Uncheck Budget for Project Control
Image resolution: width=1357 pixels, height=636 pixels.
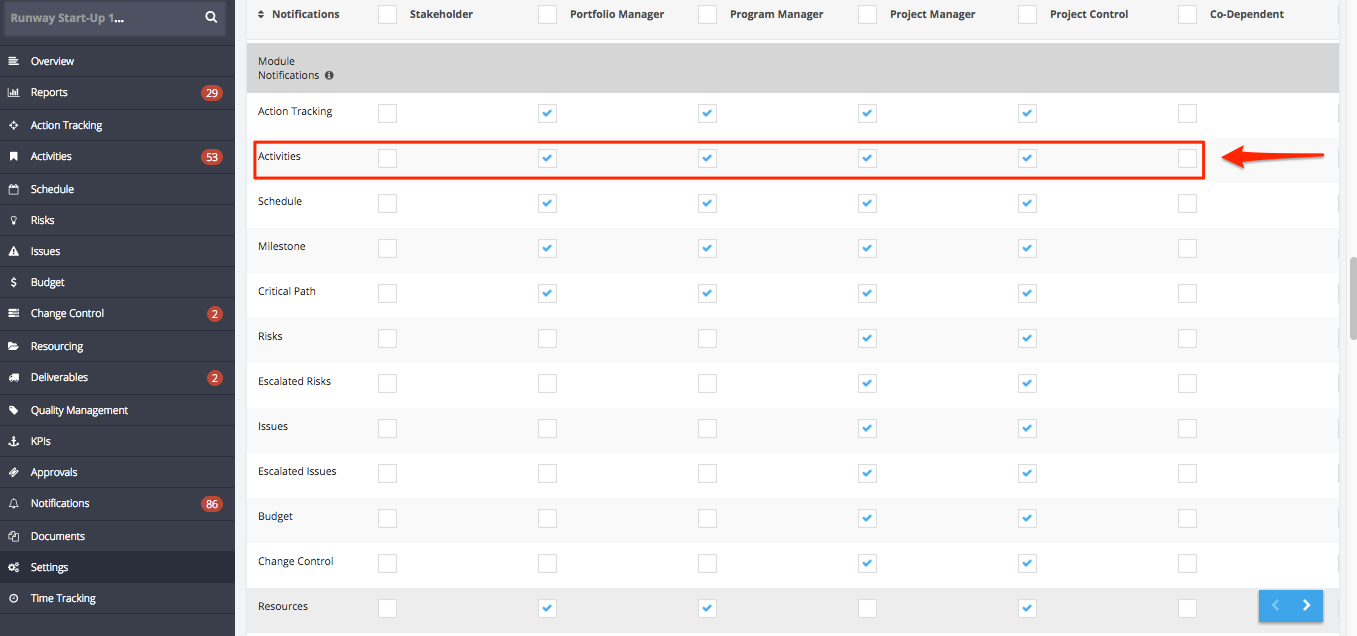pyautogui.click(x=1027, y=518)
